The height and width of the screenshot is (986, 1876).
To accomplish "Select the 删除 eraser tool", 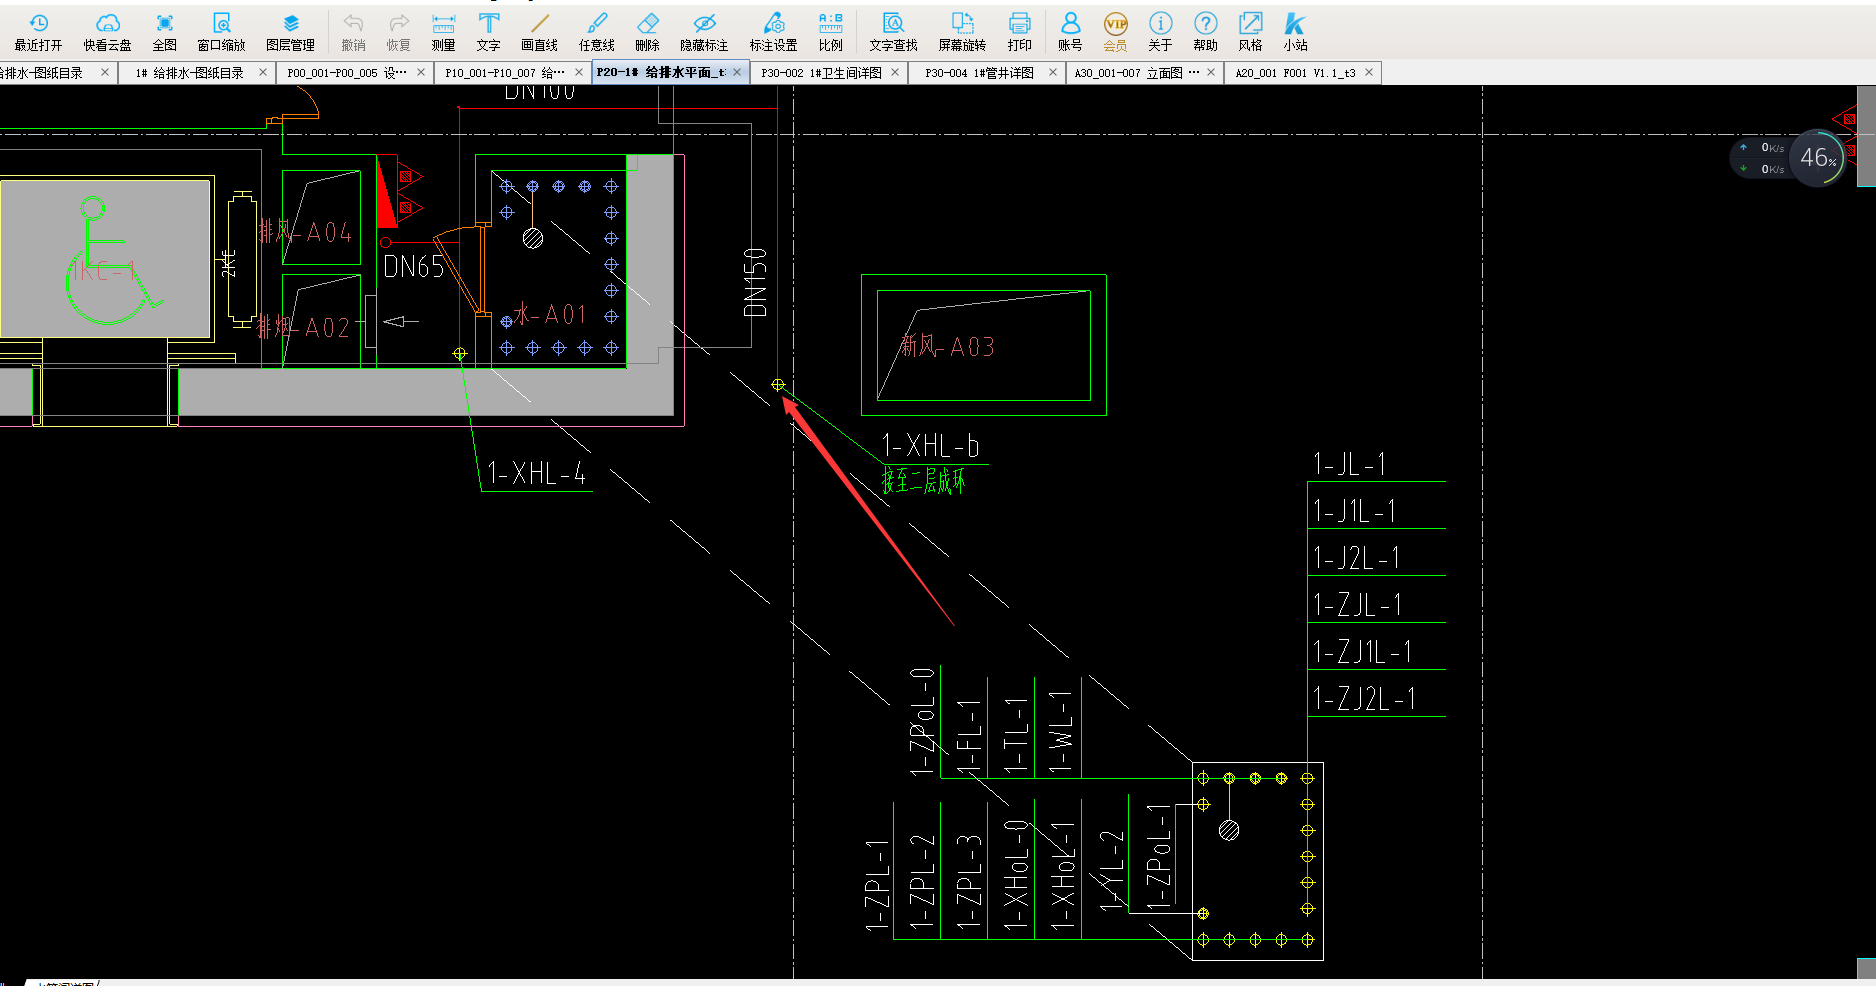I will point(647,32).
